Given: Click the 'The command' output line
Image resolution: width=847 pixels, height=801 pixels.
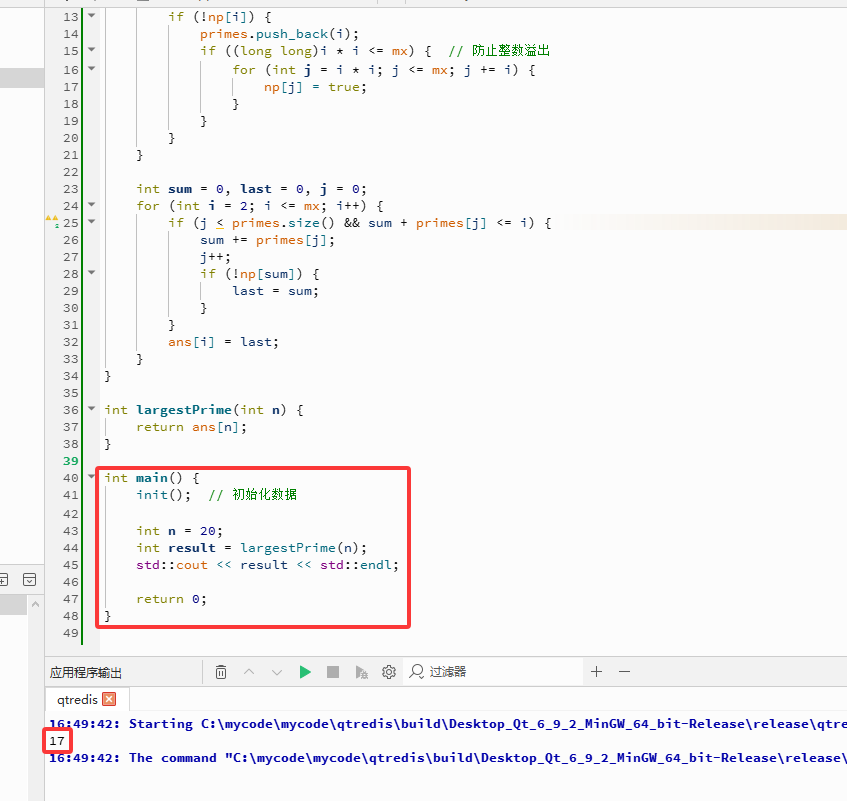Looking at the screenshot, I should tap(447, 758).
